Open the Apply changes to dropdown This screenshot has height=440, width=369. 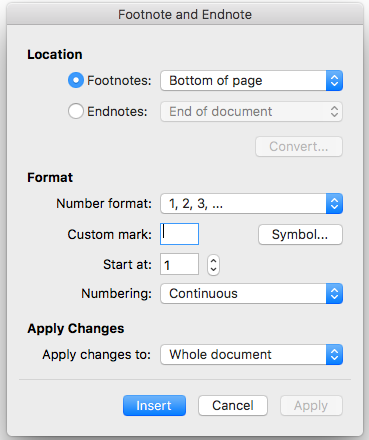251,354
